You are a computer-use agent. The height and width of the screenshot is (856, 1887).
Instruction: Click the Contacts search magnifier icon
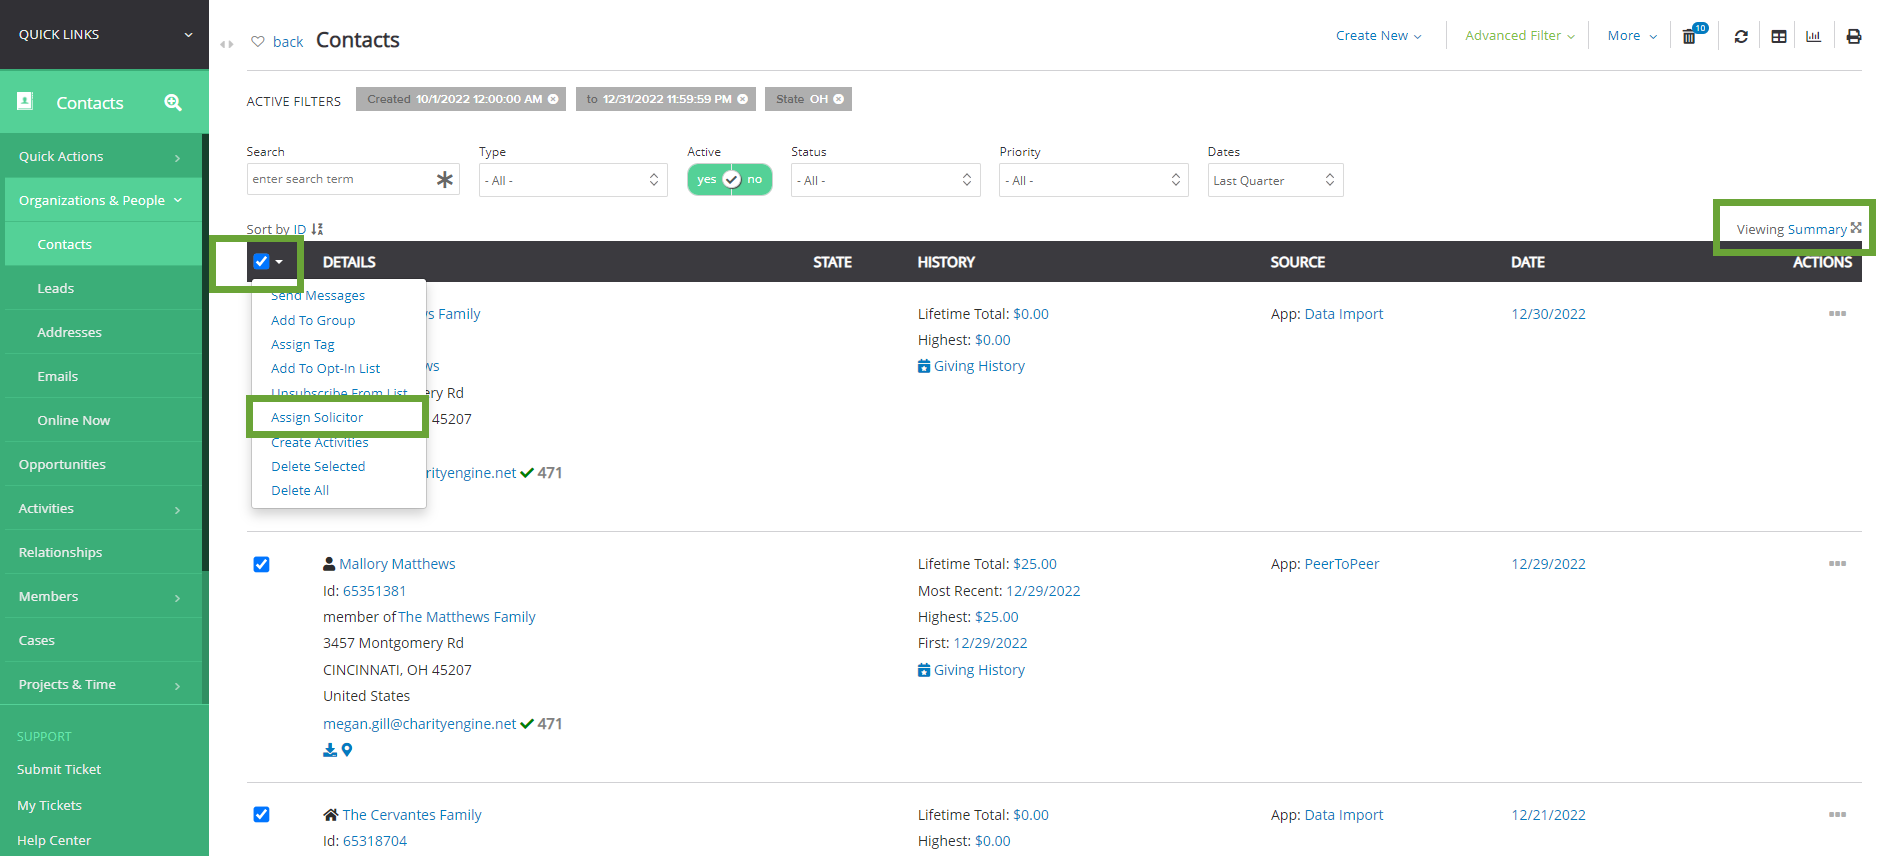(x=173, y=102)
